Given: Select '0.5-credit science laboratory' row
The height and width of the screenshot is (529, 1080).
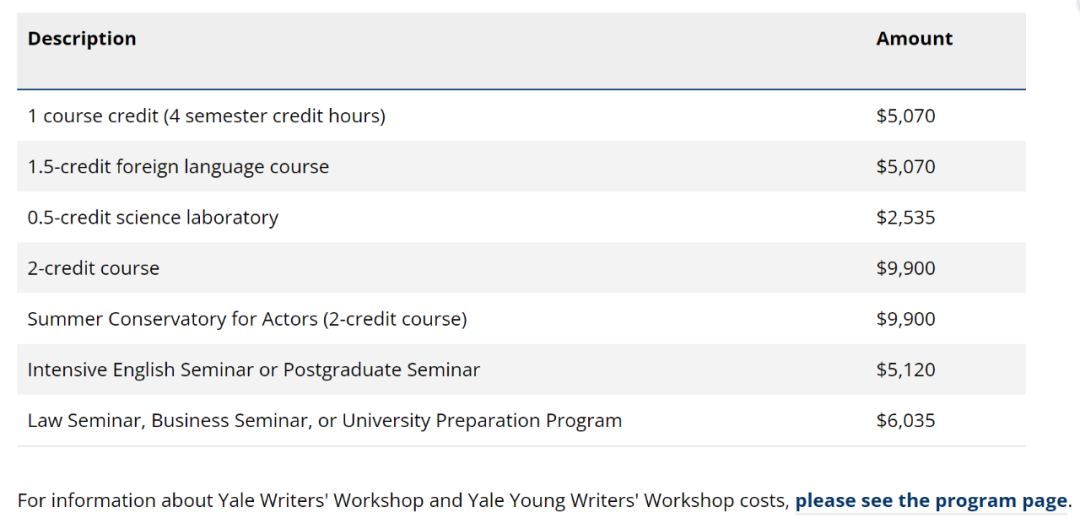Looking at the screenshot, I should click(521, 217).
